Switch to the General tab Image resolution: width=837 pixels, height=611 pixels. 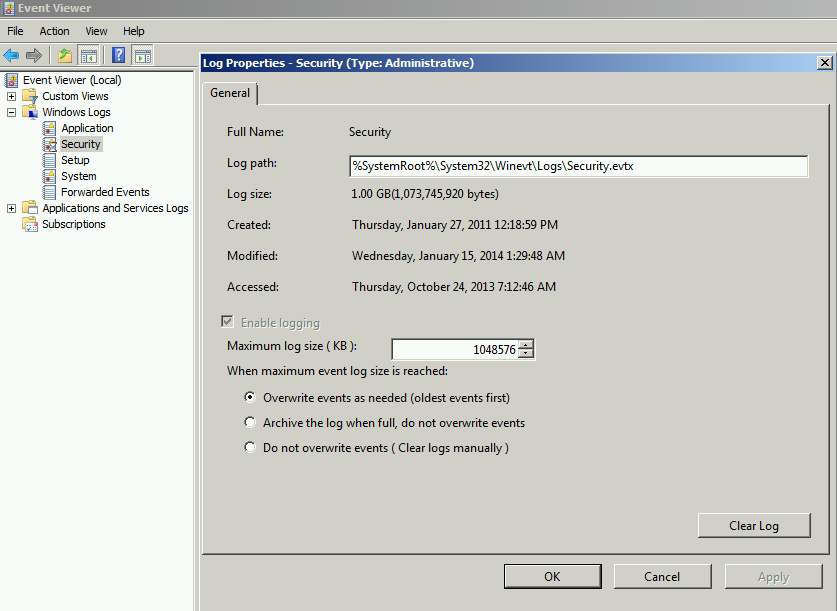[x=230, y=93]
